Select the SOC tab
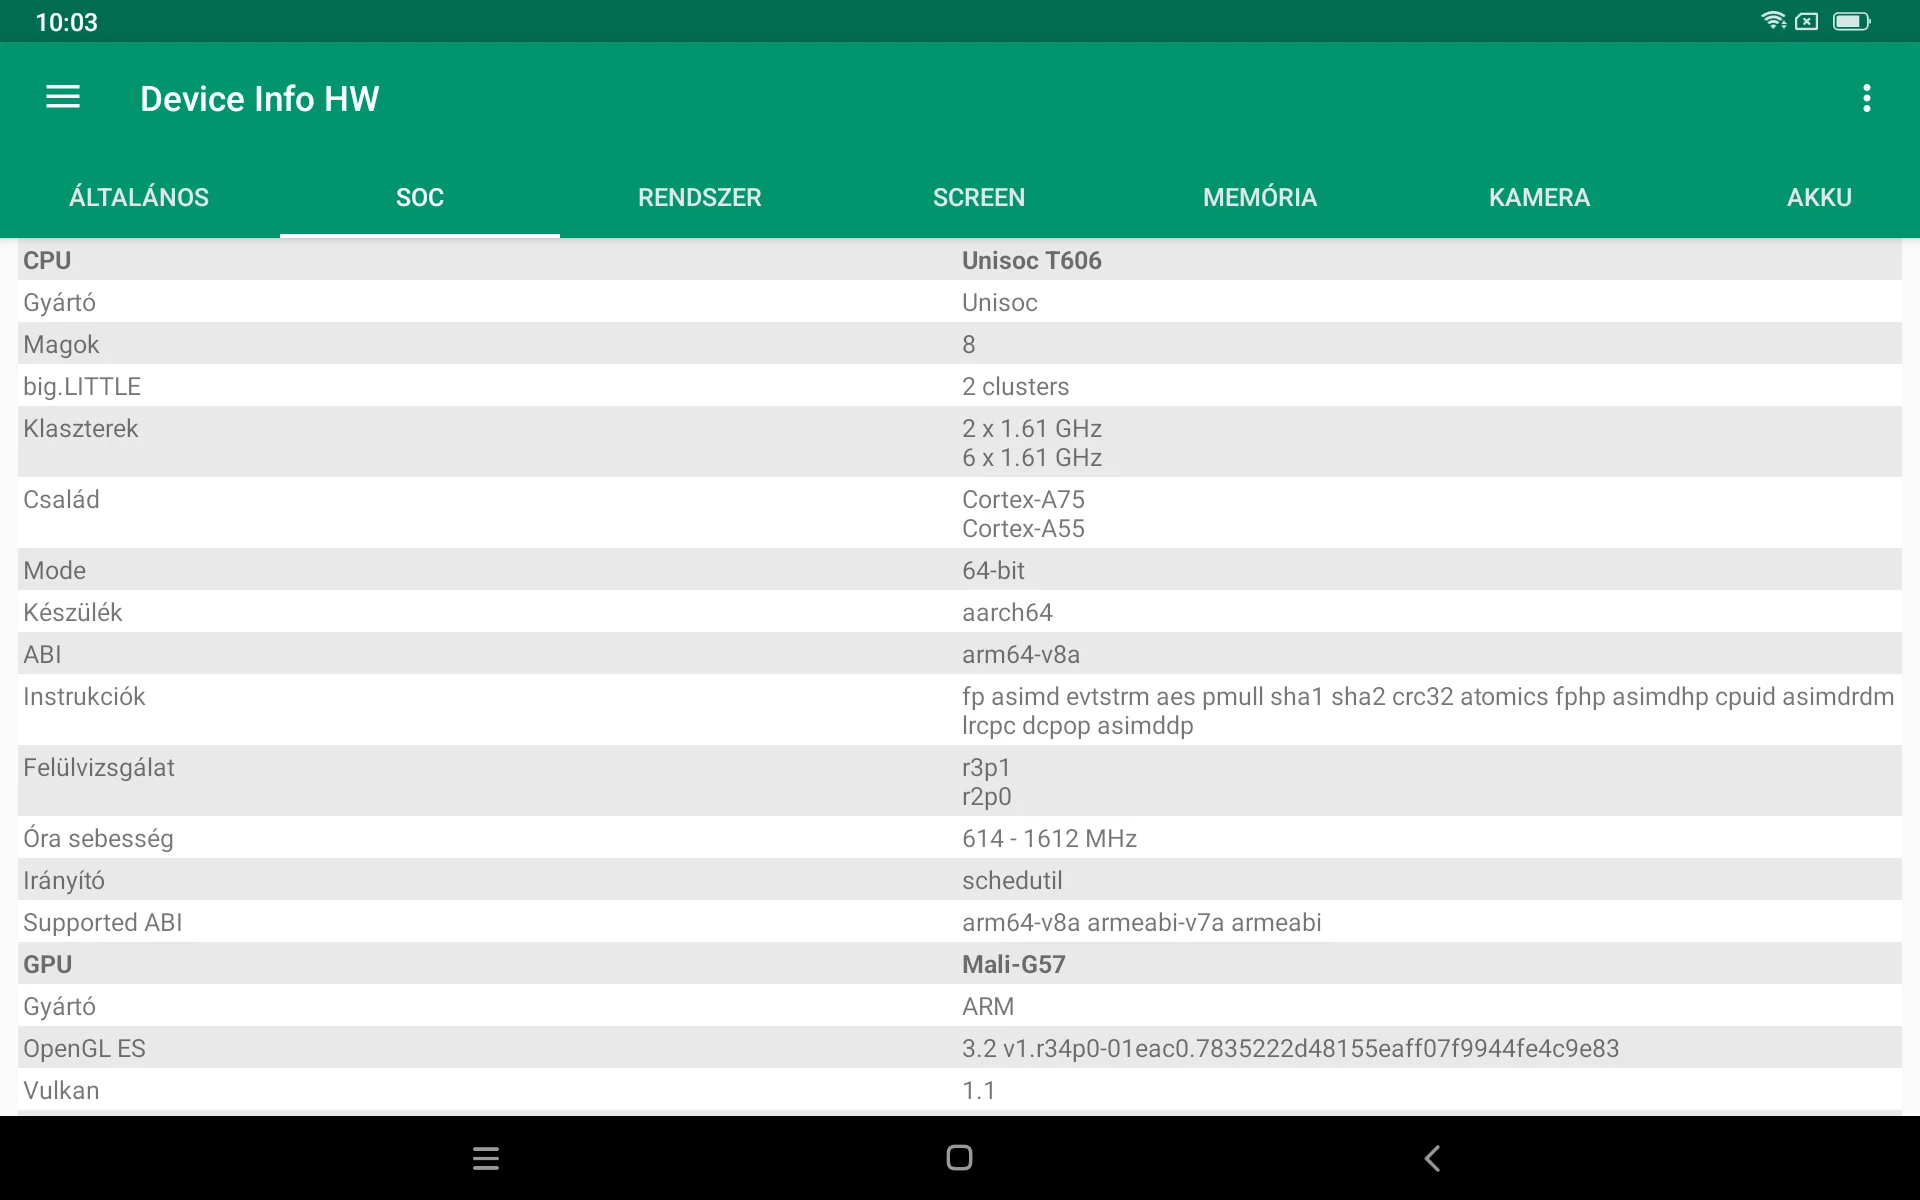 pyautogui.click(x=419, y=197)
